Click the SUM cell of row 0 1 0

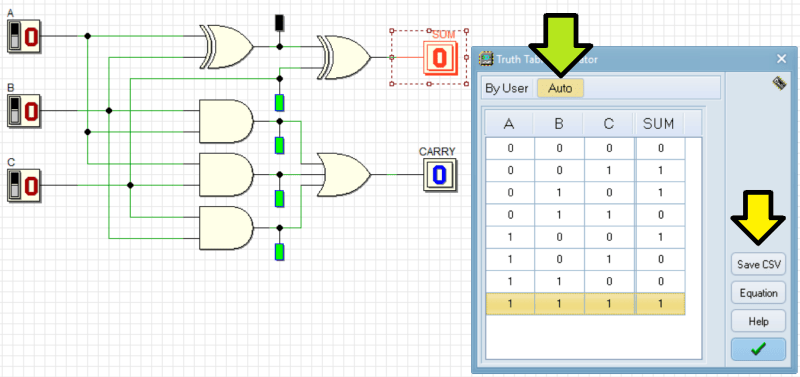[x=660, y=193]
